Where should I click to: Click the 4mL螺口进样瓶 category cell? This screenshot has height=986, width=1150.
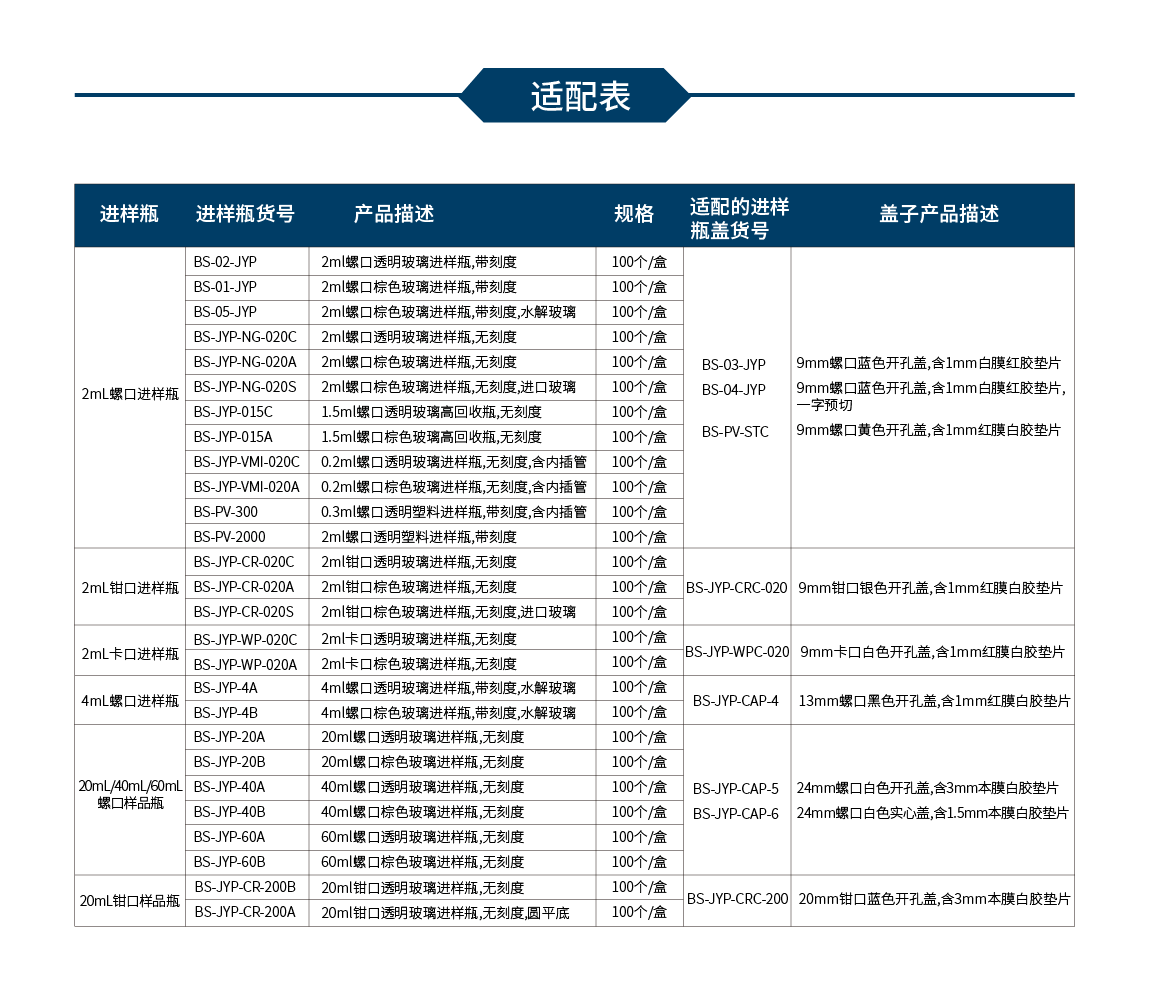(x=130, y=701)
